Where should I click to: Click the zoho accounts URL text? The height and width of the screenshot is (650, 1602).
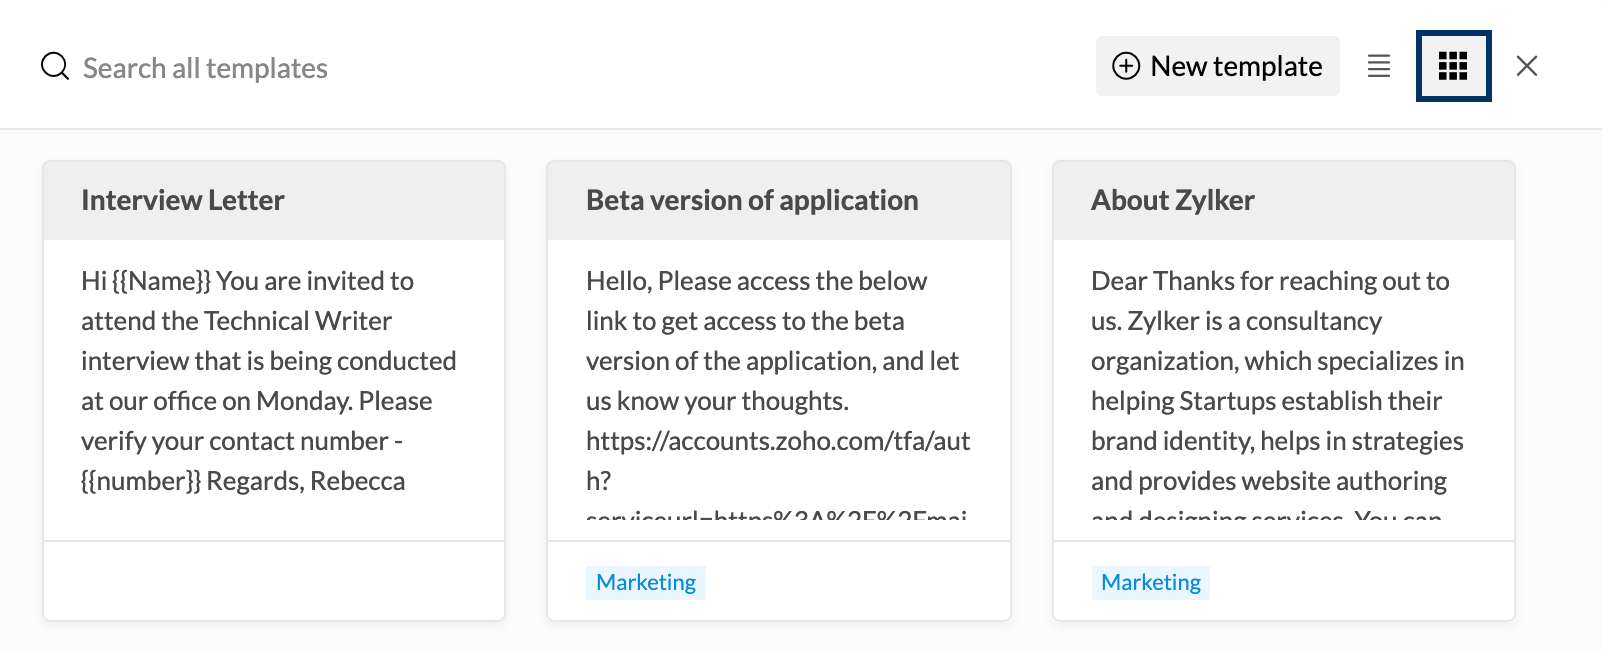[778, 441]
